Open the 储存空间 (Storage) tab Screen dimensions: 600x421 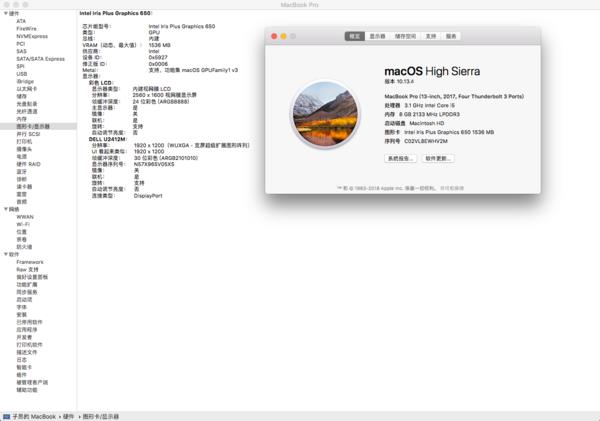pos(402,35)
